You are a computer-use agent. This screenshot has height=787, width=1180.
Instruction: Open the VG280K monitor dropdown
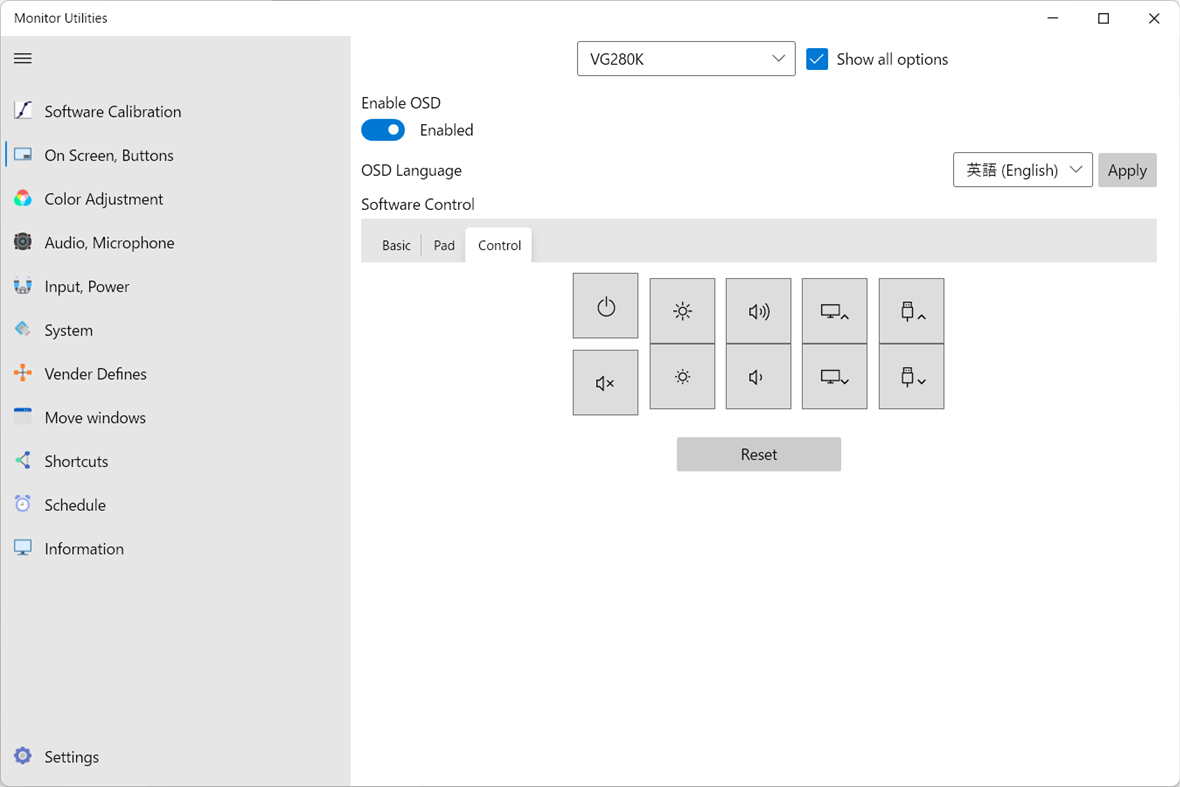coord(686,58)
